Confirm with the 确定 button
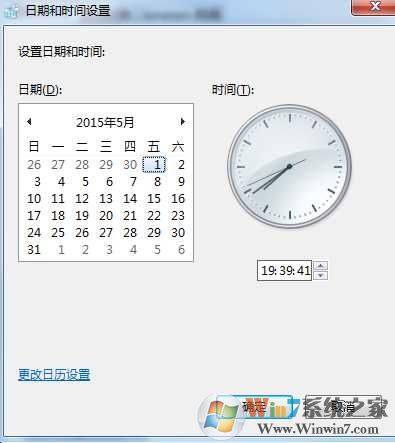This screenshot has width=395, height=443. (254, 407)
